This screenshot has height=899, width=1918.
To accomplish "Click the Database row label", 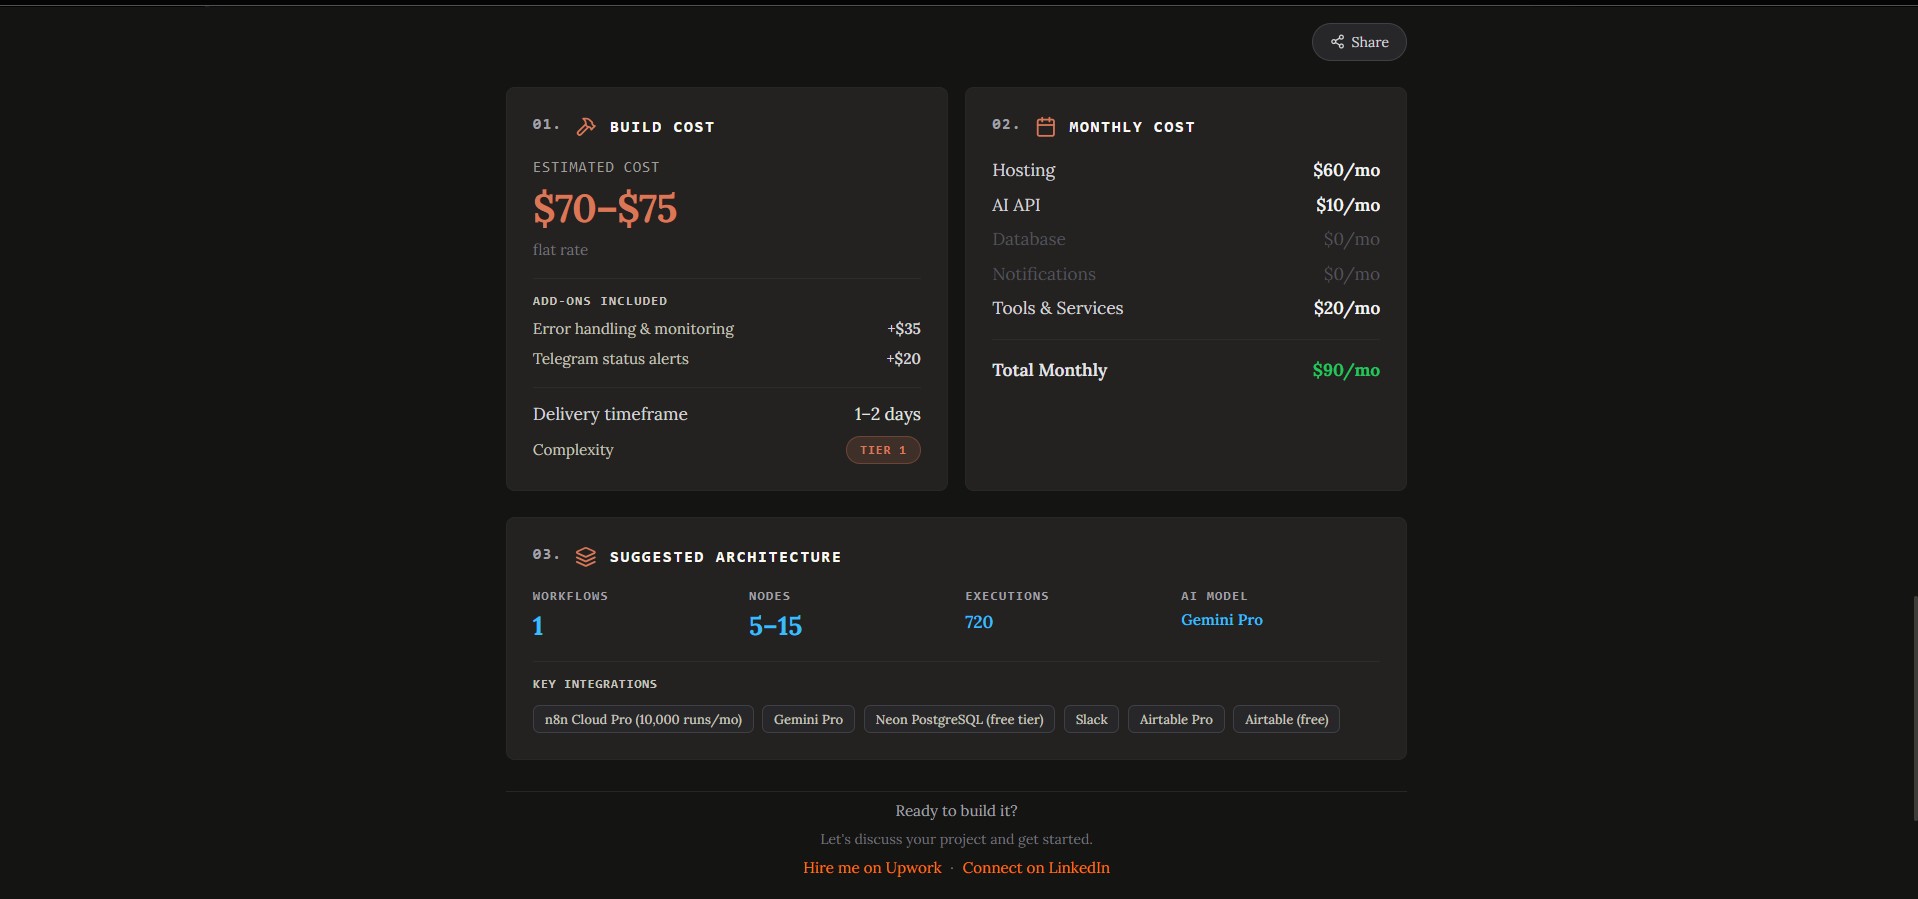I will pyautogui.click(x=1028, y=239).
